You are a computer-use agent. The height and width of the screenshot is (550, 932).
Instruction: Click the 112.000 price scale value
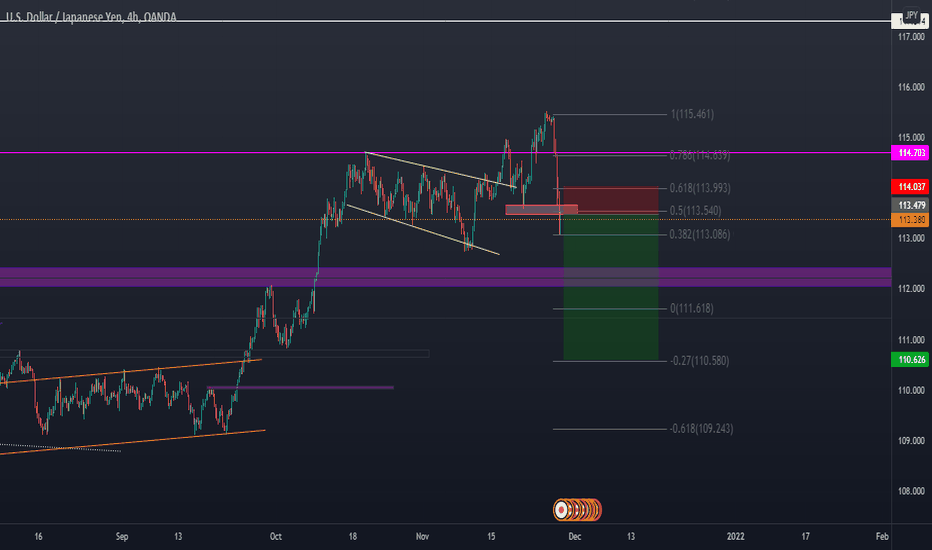click(x=911, y=288)
